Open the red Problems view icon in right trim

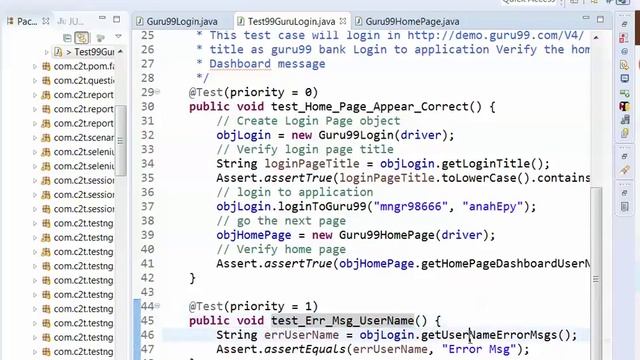(624, 38)
